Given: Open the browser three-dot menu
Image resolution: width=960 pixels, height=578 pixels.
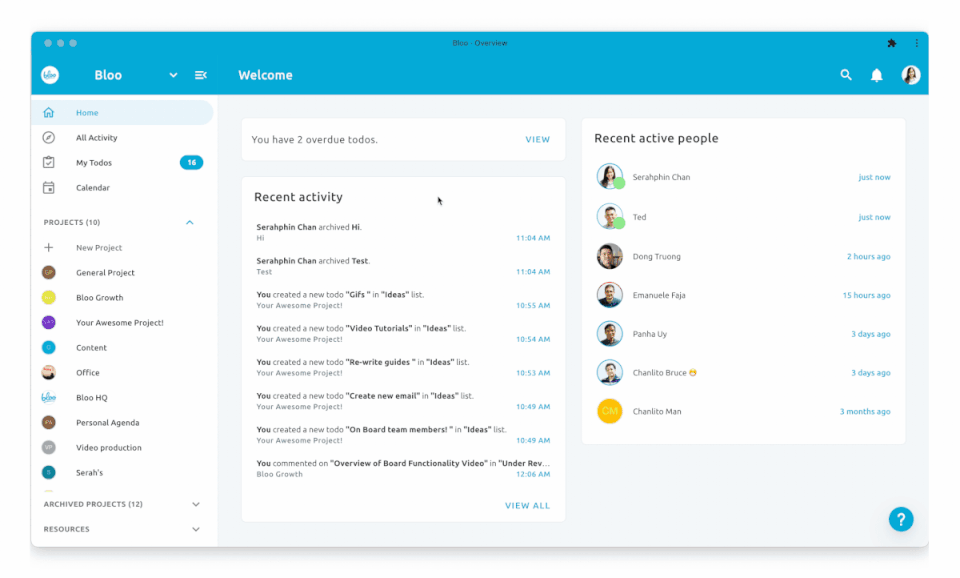Looking at the screenshot, I should pyautogui.click(x=916, y=43).
